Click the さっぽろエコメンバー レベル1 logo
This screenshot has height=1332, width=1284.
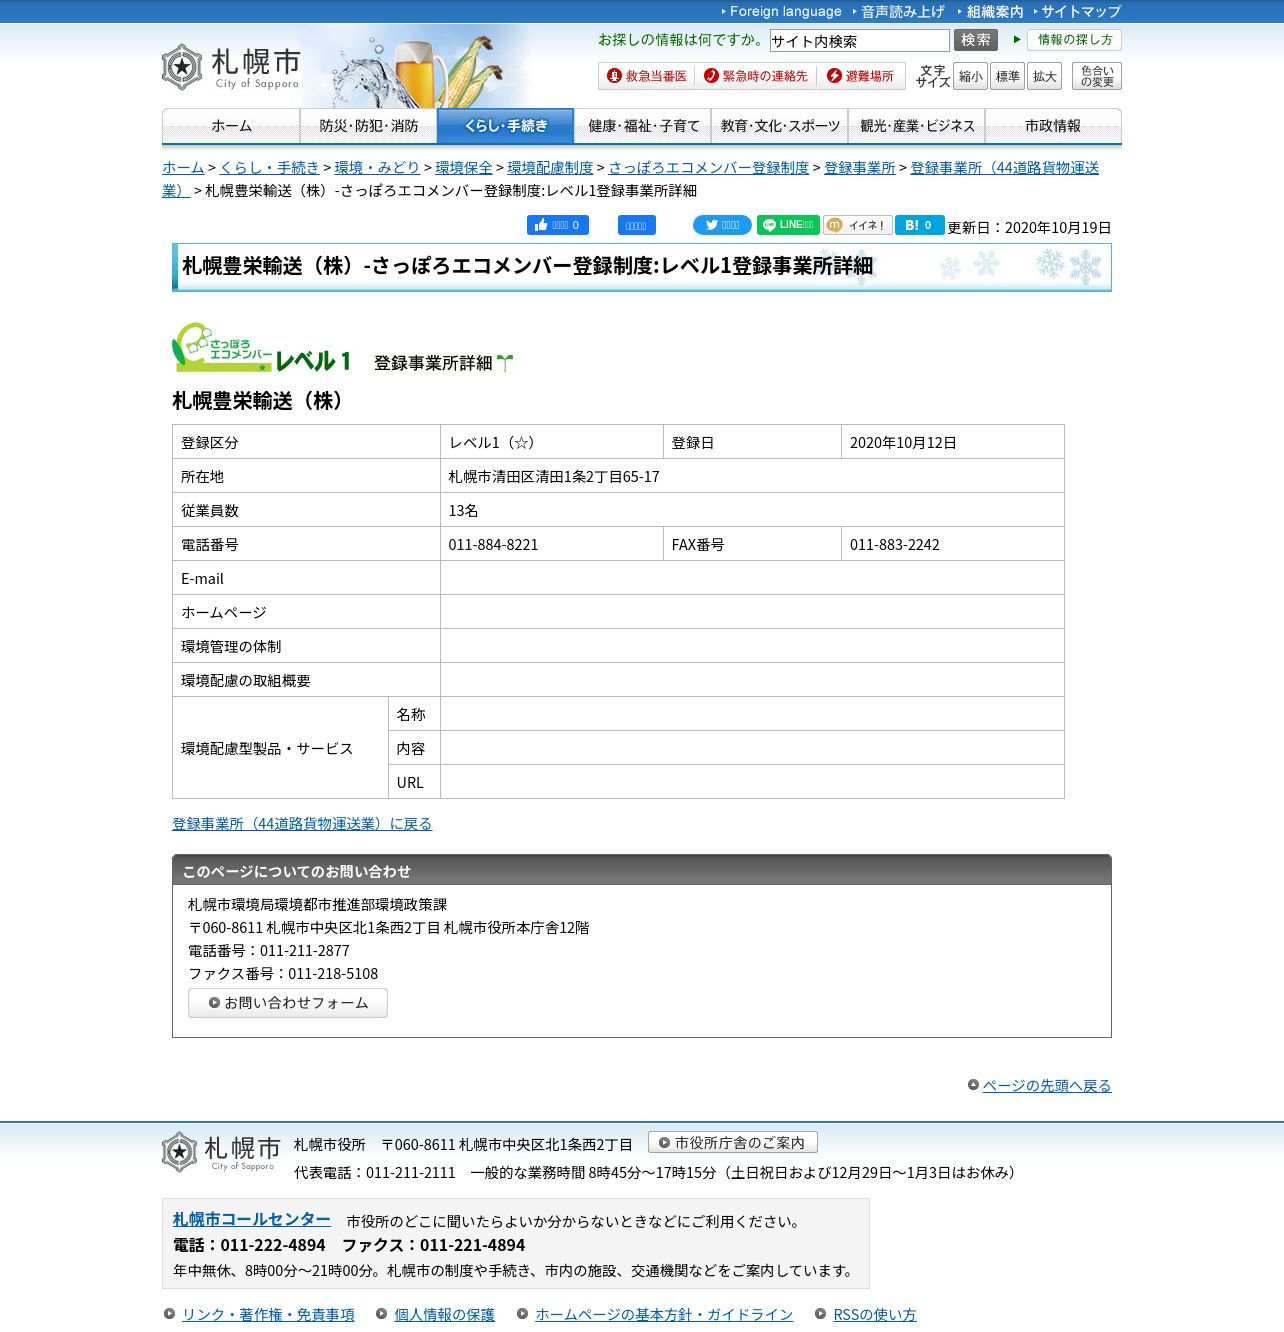(x=262, y=348)
